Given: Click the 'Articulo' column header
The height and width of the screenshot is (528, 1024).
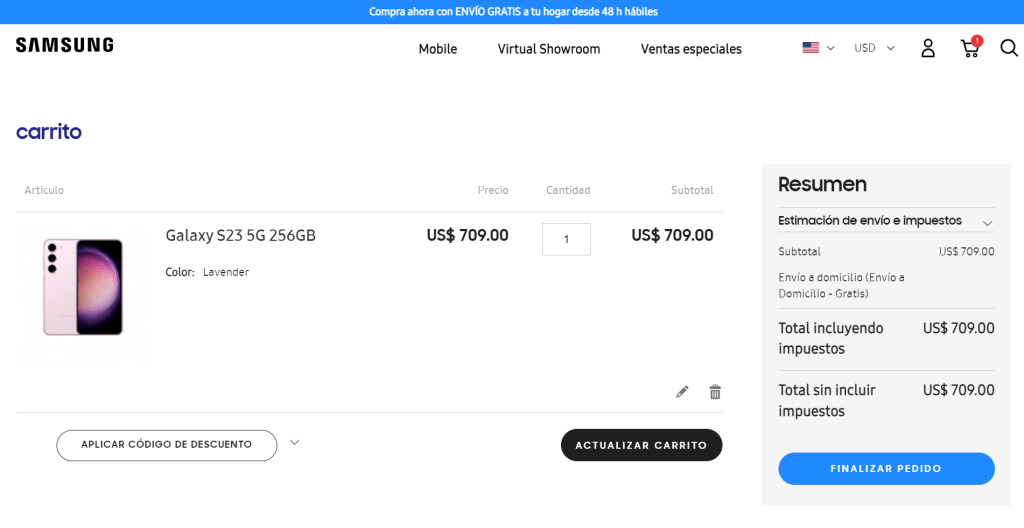Looking at the screenshot, I should click(x=44, y=190).
